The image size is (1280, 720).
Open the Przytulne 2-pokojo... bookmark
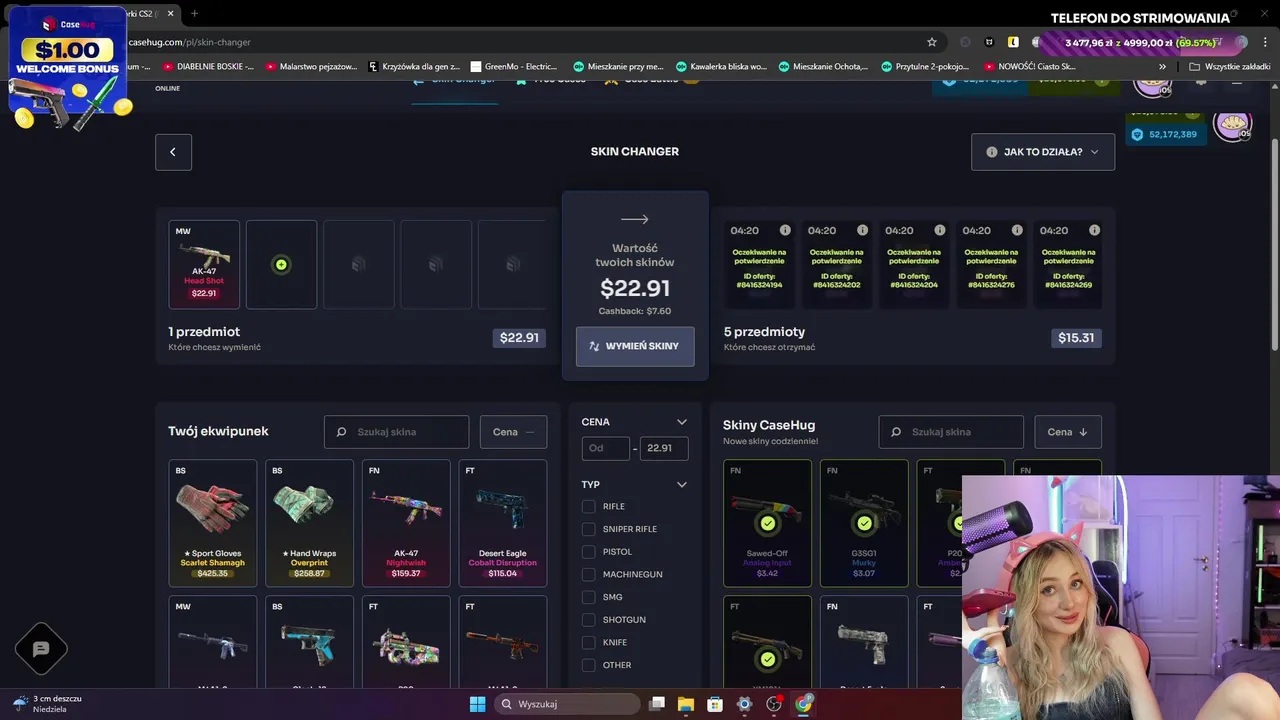(x=925, y=67)
